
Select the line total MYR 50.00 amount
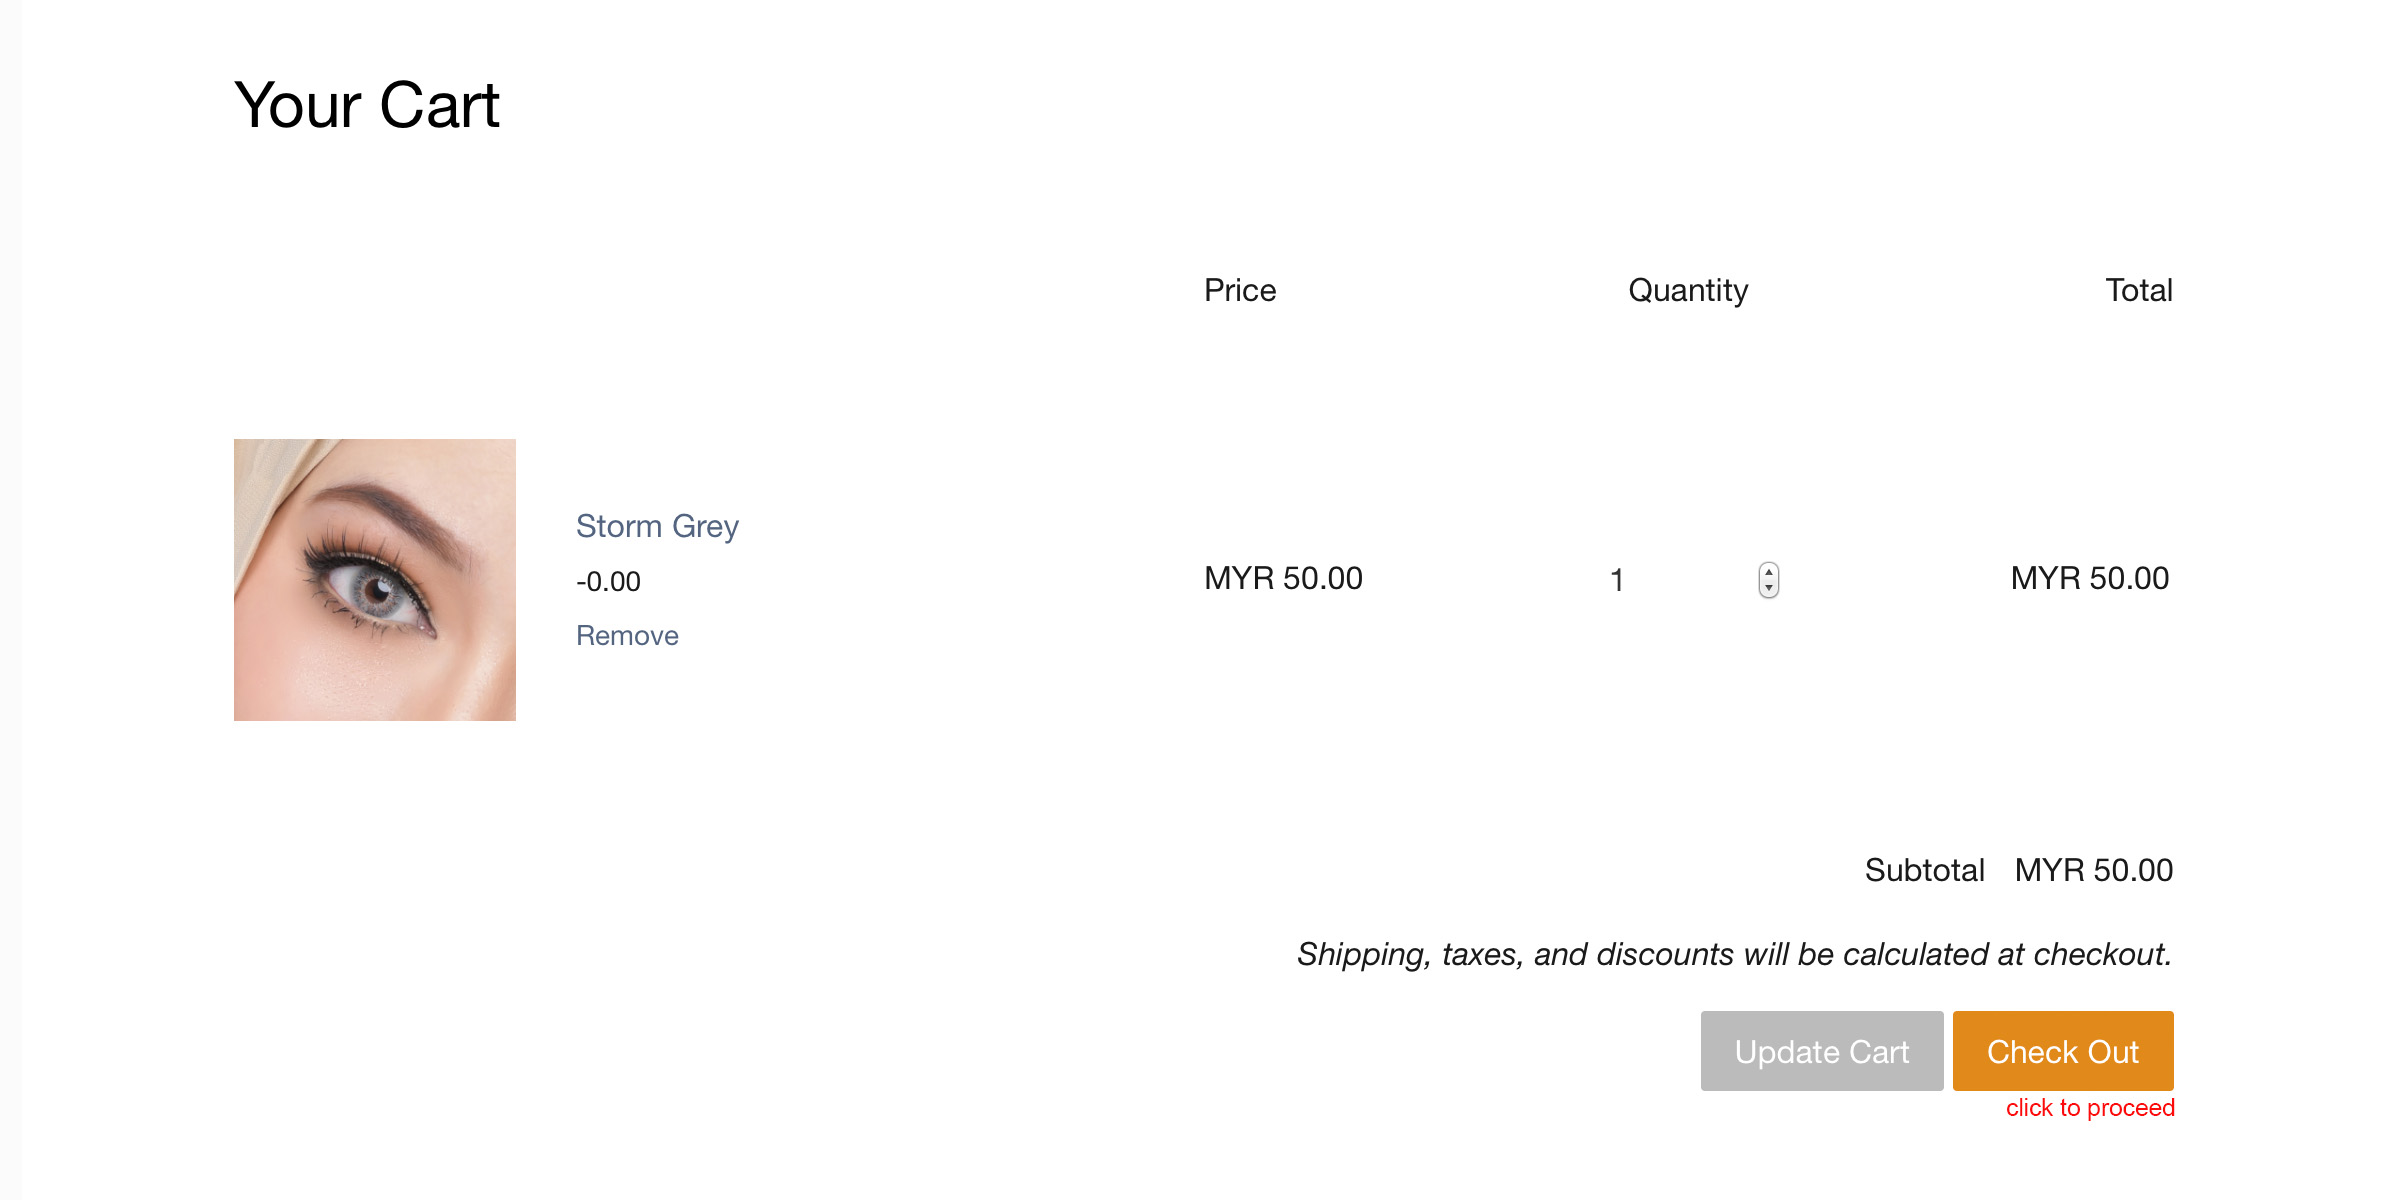(2090, 578)
